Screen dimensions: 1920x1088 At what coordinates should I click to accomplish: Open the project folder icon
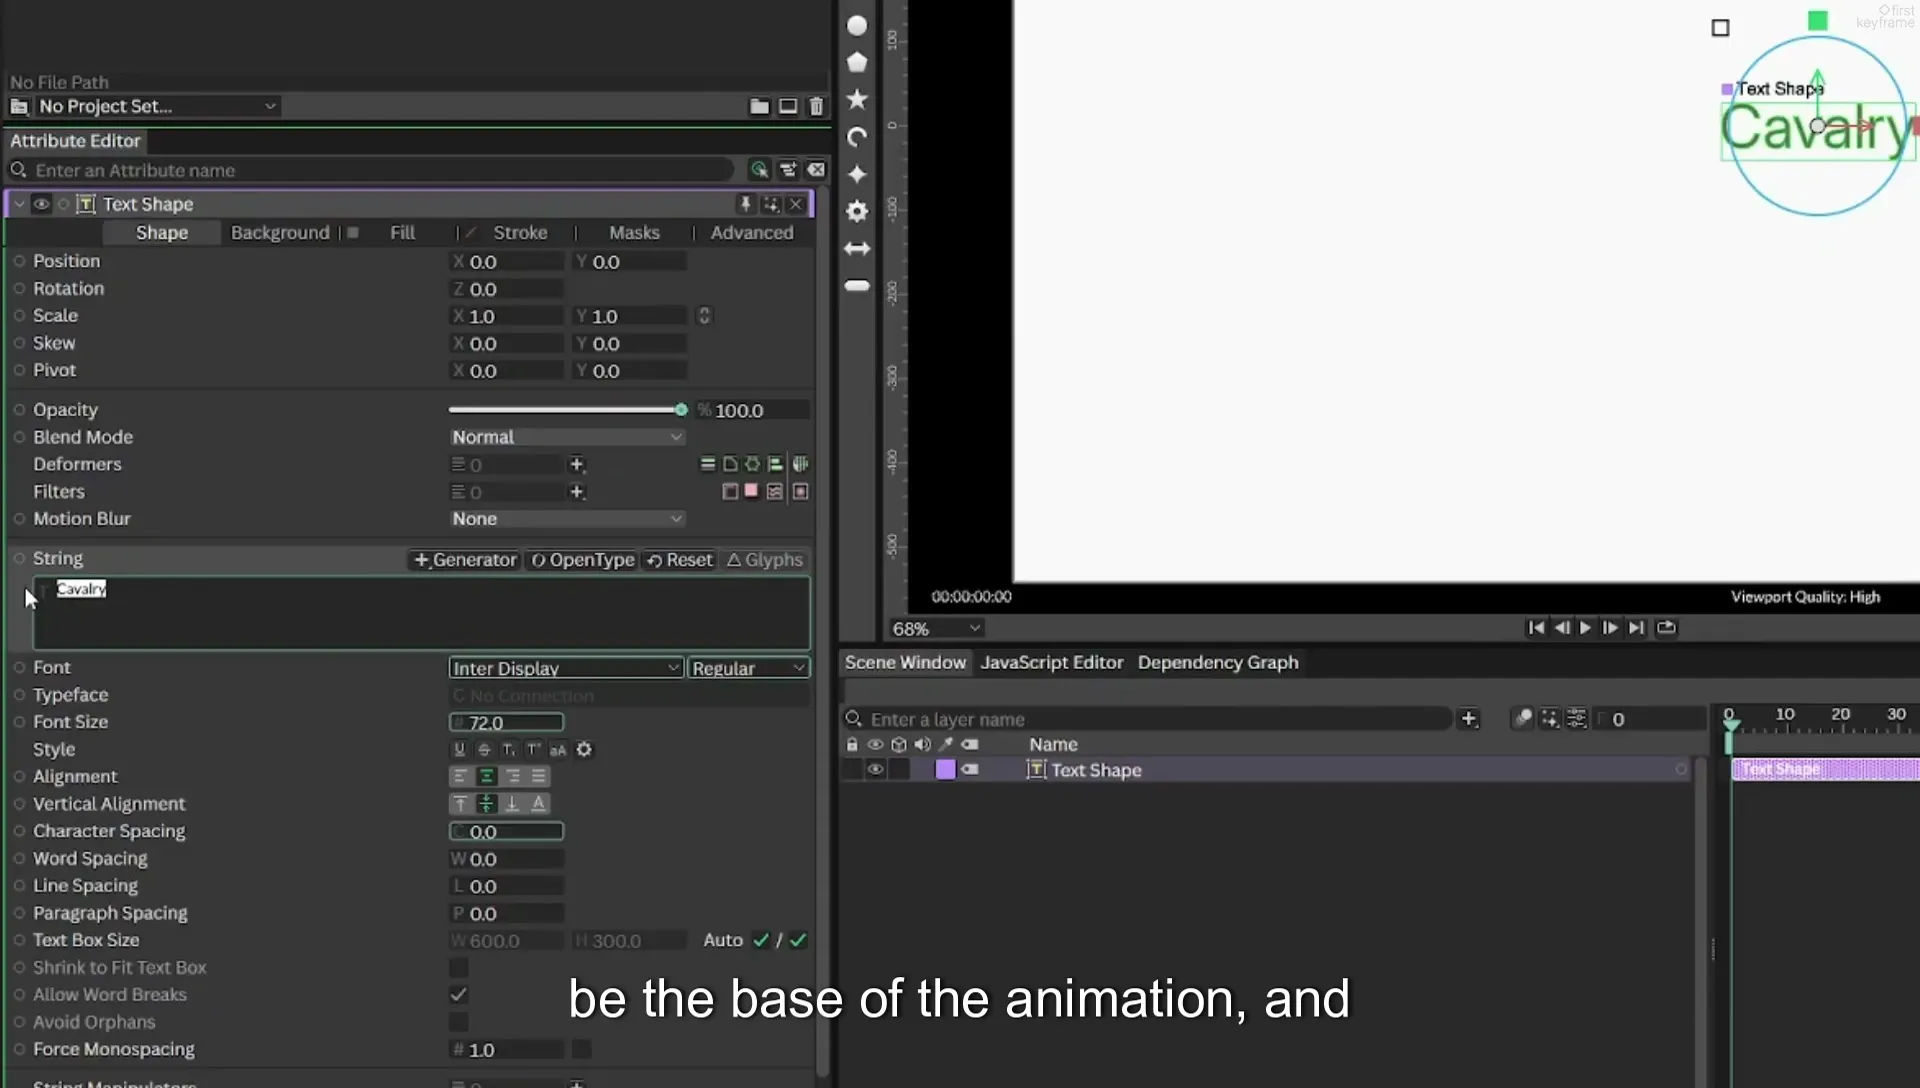(759, 106)
